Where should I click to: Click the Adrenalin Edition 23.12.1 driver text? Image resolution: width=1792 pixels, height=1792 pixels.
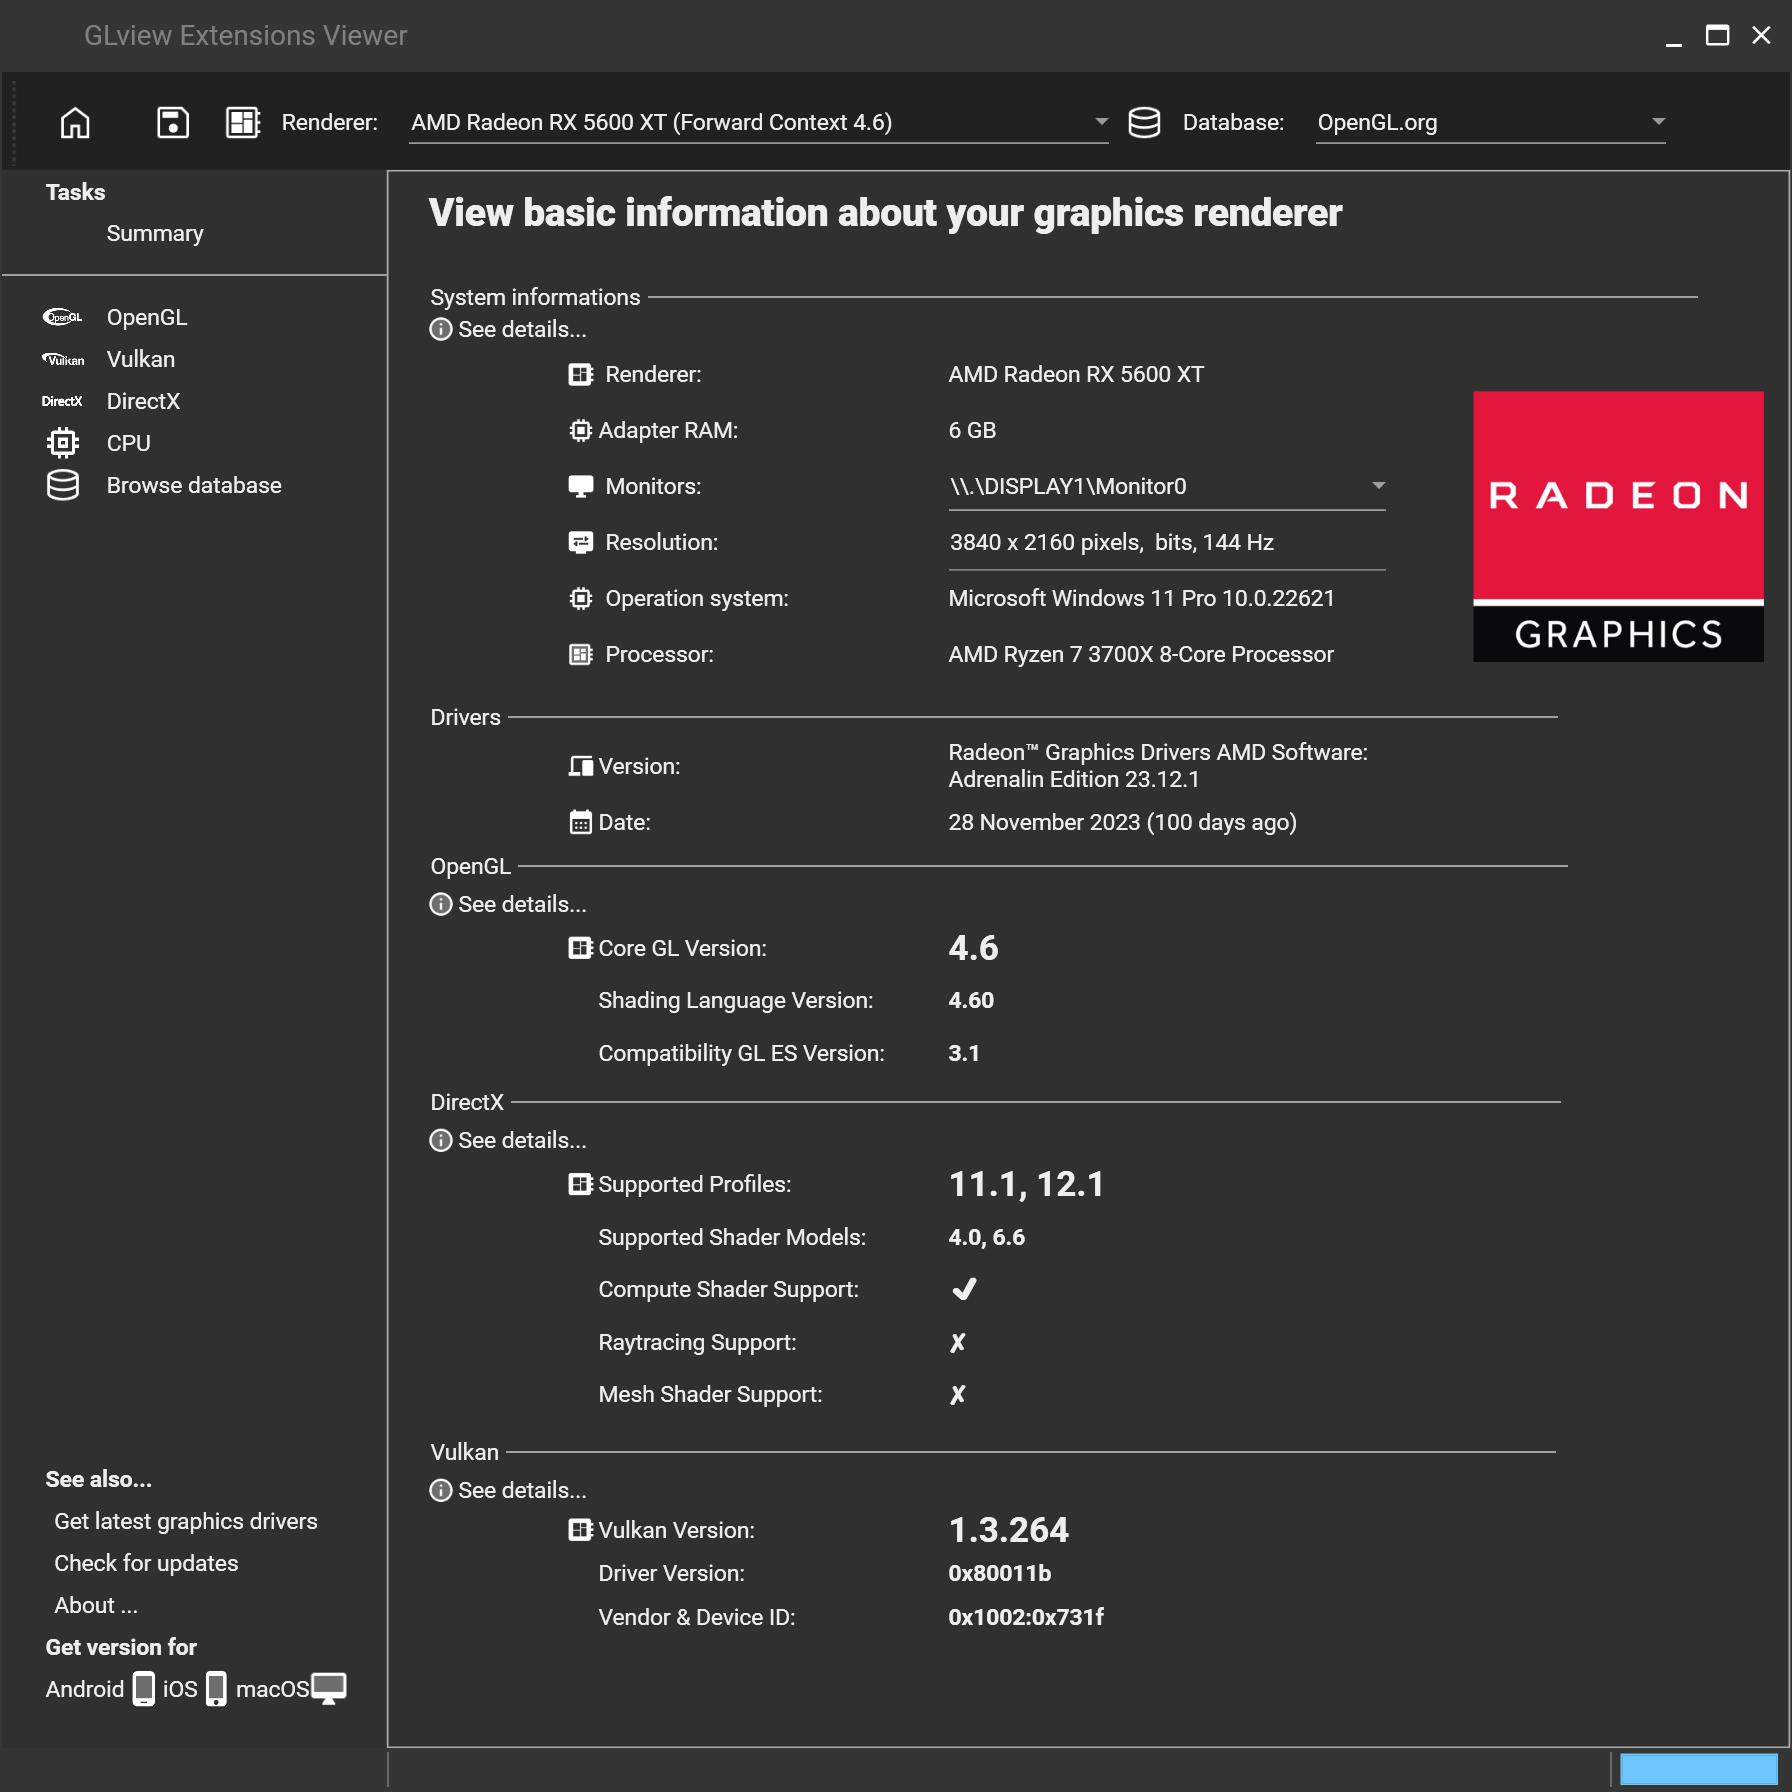[1074, 780]
